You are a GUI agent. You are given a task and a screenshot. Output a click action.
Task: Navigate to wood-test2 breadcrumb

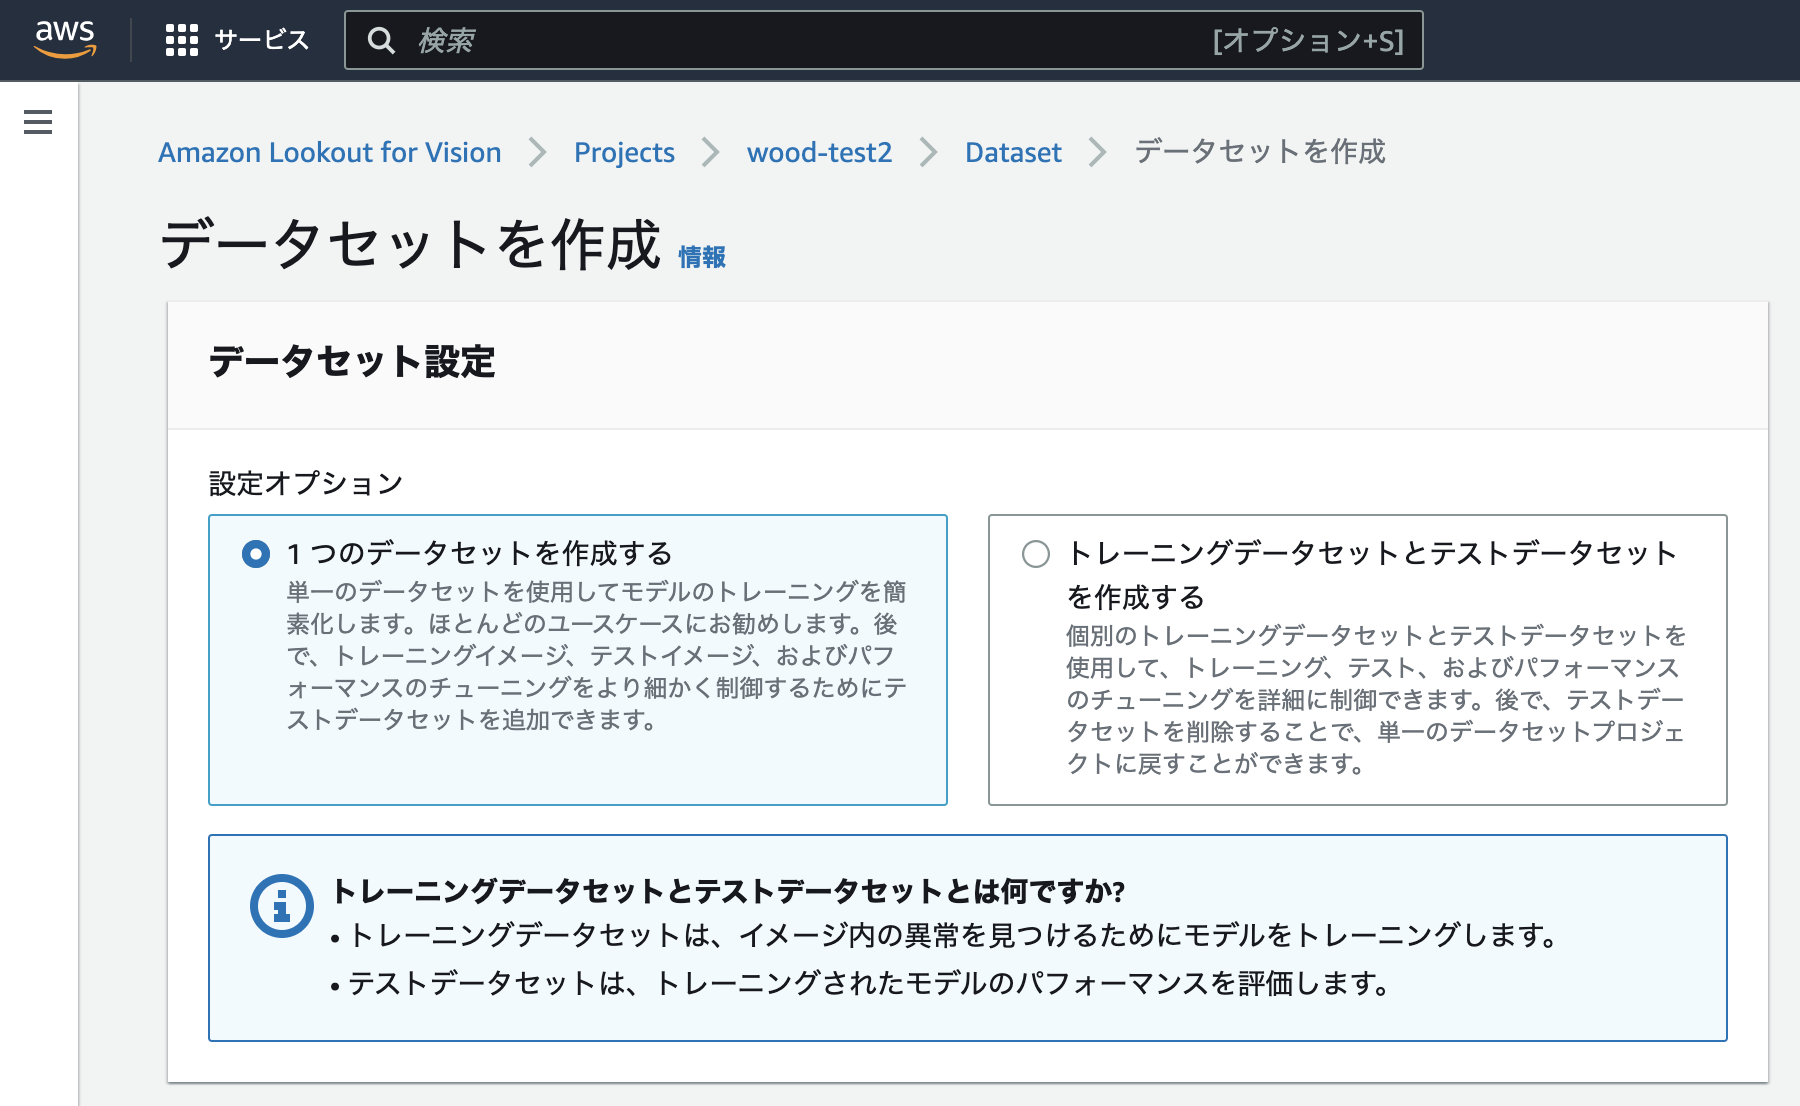coord(819,152)
